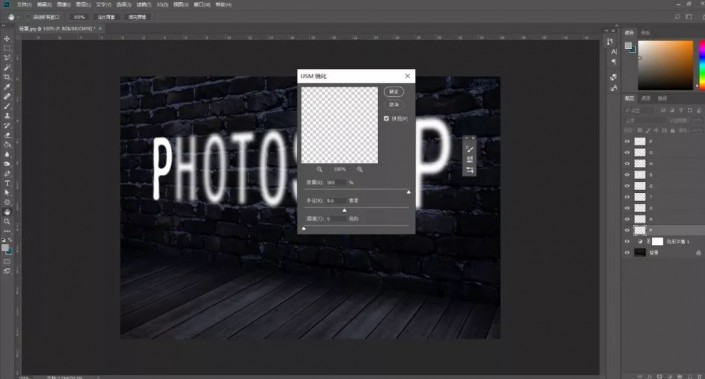Open the 滤镜 menu
The height and width of the screenshot is (379, 705).
[143, 4]
